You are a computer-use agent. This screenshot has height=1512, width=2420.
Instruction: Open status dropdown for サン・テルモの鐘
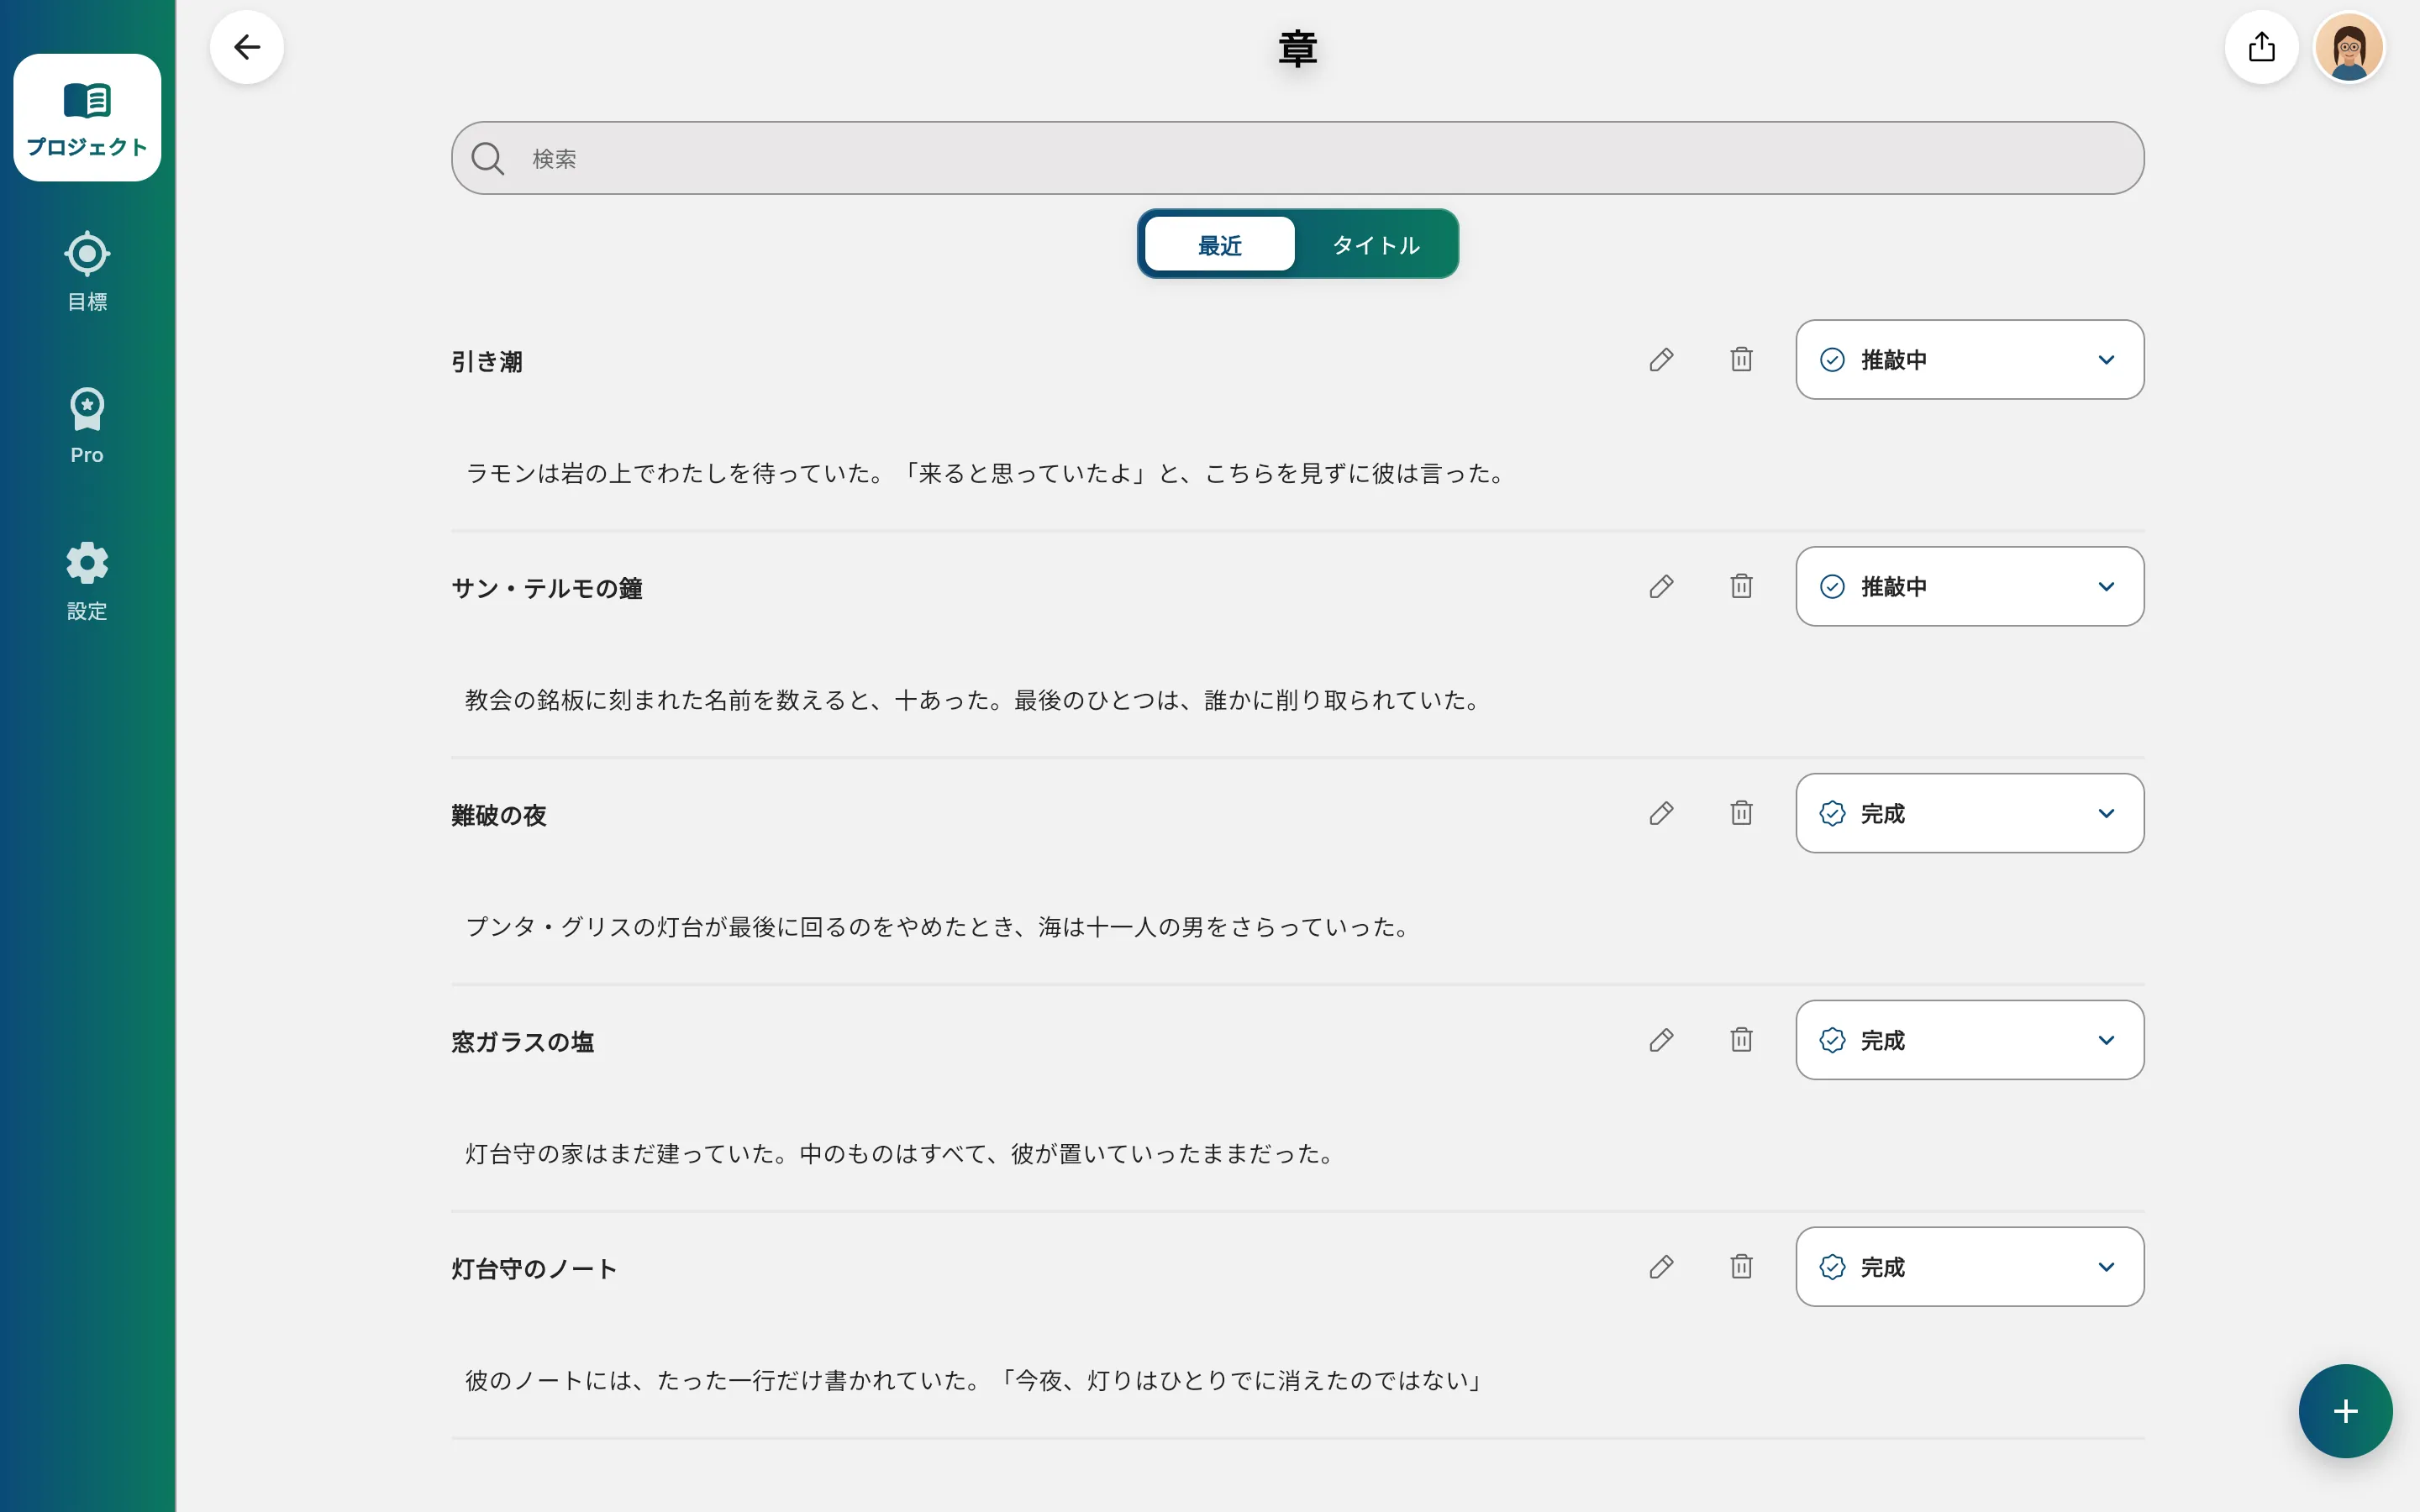coord(1969,587)
